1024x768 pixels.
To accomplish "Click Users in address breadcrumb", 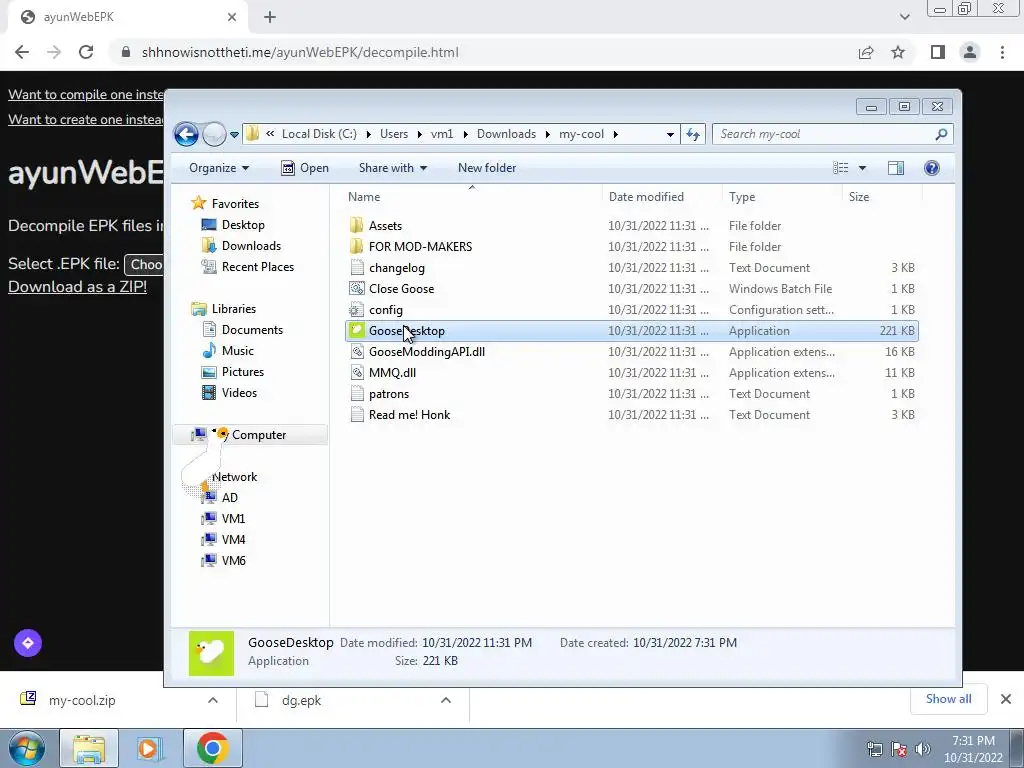I will pos(394,134).
